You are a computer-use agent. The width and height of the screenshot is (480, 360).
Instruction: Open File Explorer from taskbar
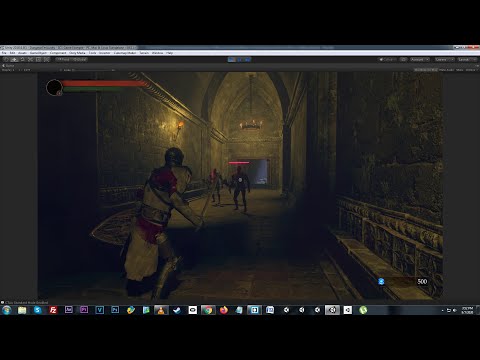[22, 310]
